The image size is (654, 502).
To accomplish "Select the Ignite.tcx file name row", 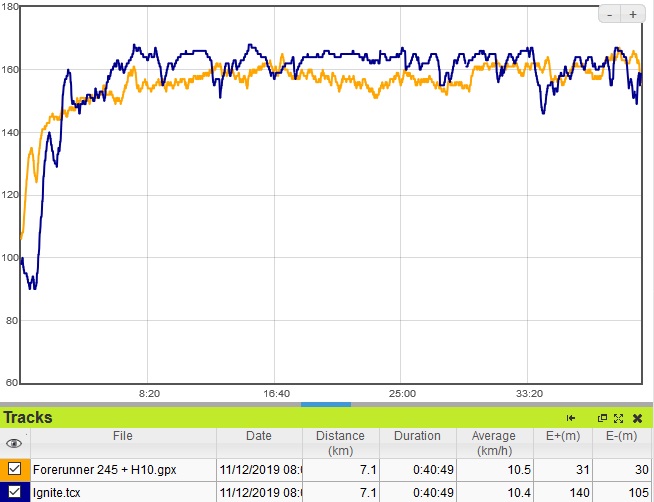I will (x=56, y=492).
